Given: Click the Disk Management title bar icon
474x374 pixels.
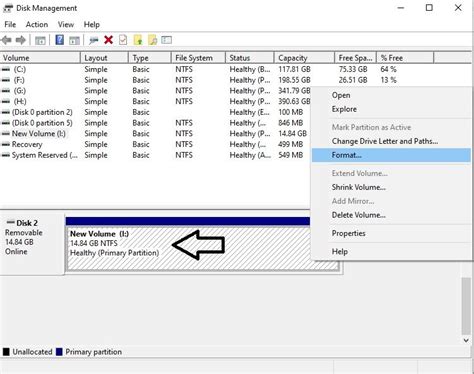Looking at the screenshot, I should click(x=7, y=8).
